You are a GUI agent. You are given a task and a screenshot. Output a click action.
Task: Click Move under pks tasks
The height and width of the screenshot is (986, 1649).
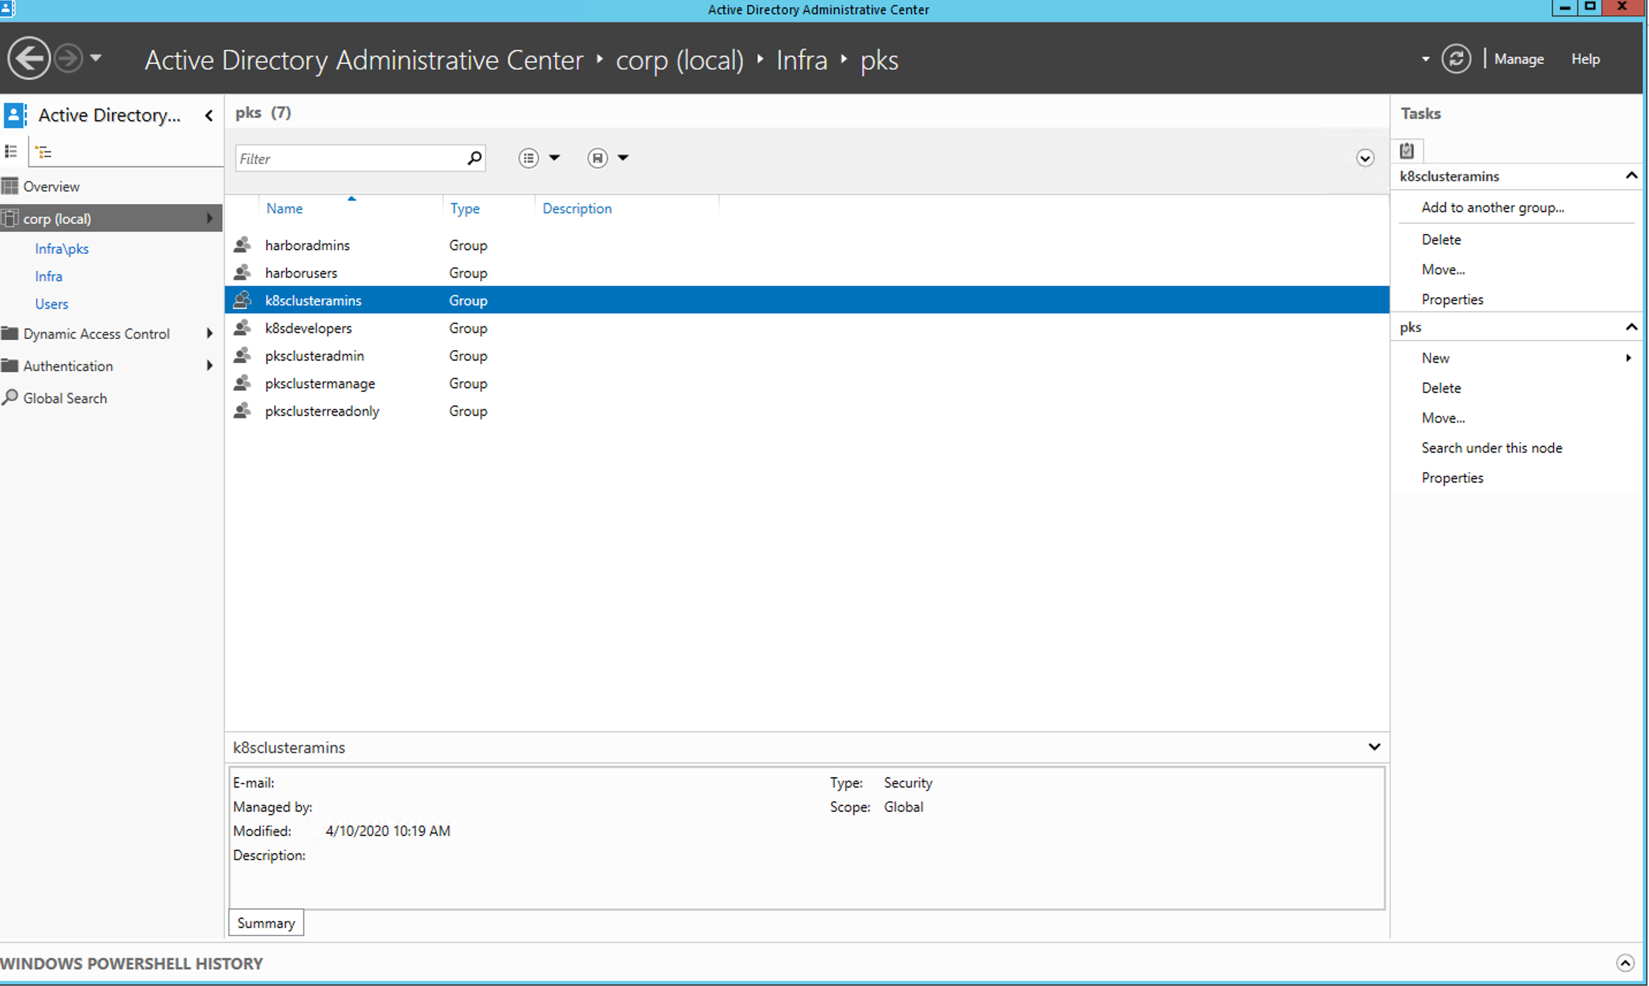pyautogui.click(x=1443, y=418)
